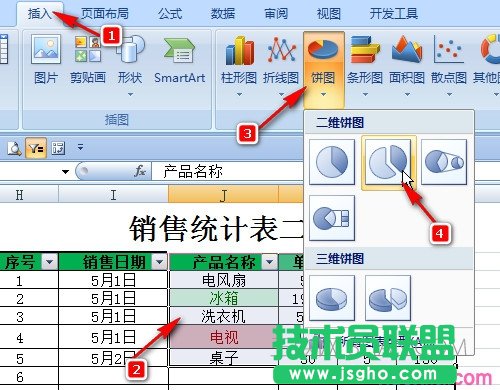500x390 pixels.
Task: Click the print preview toolbar icon
Action: [x=14, y=148]
